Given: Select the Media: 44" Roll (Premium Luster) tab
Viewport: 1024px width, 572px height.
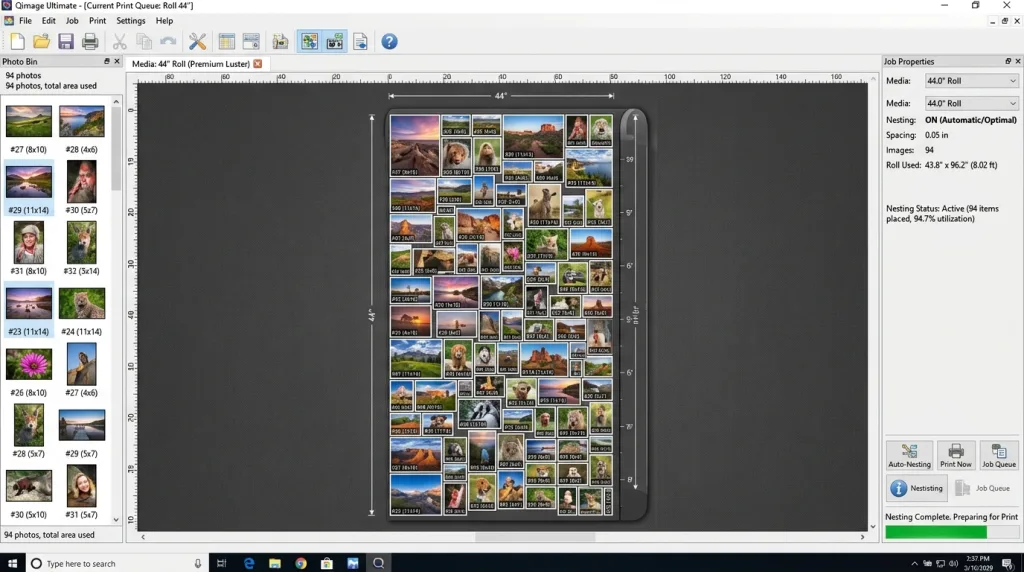Looking at the screenshot, I should tap(190, 64).
